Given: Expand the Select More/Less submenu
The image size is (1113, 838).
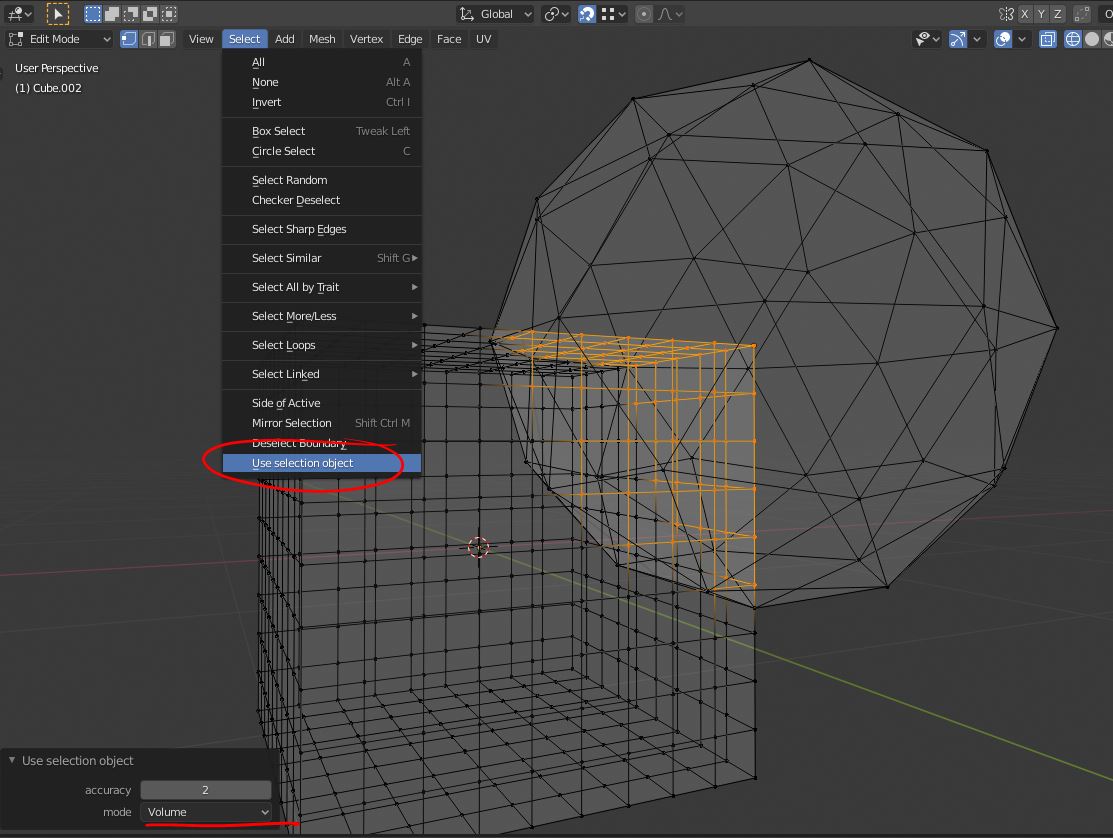Looking at the screenshot, I should (x=322, y=316).
